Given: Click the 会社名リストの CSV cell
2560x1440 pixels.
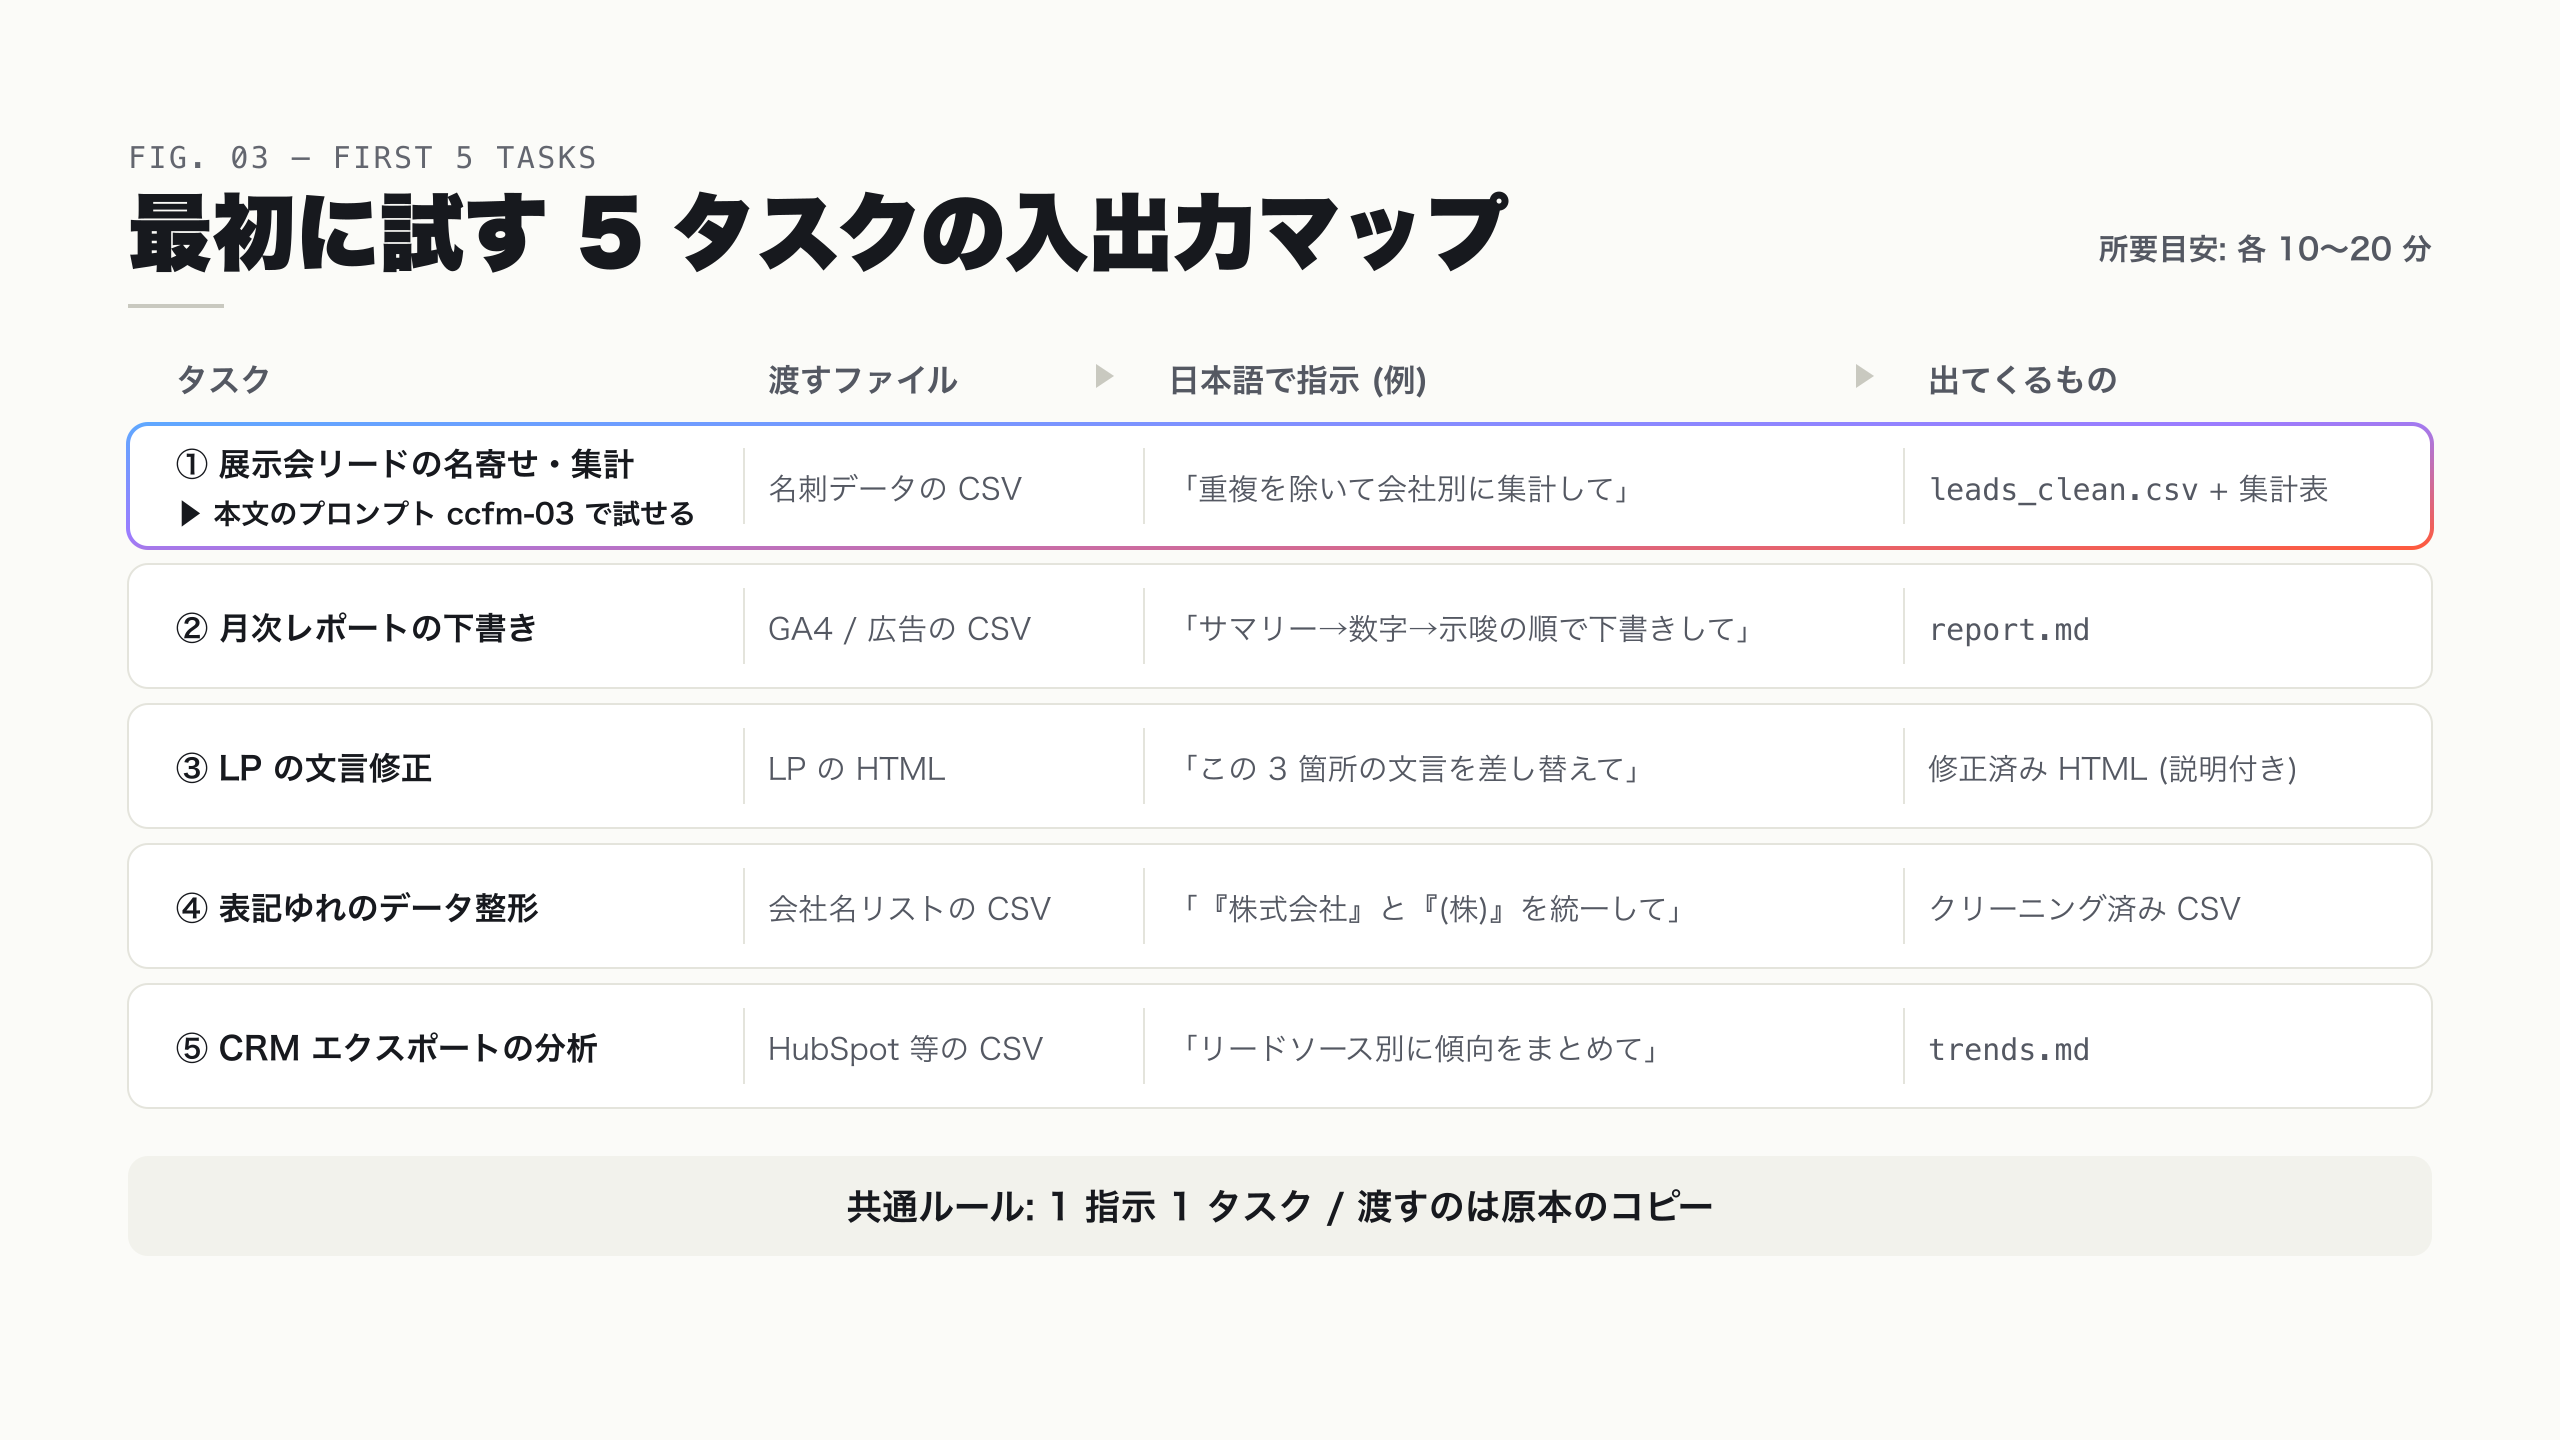Looking at the screenshot, I should (909, 909).
